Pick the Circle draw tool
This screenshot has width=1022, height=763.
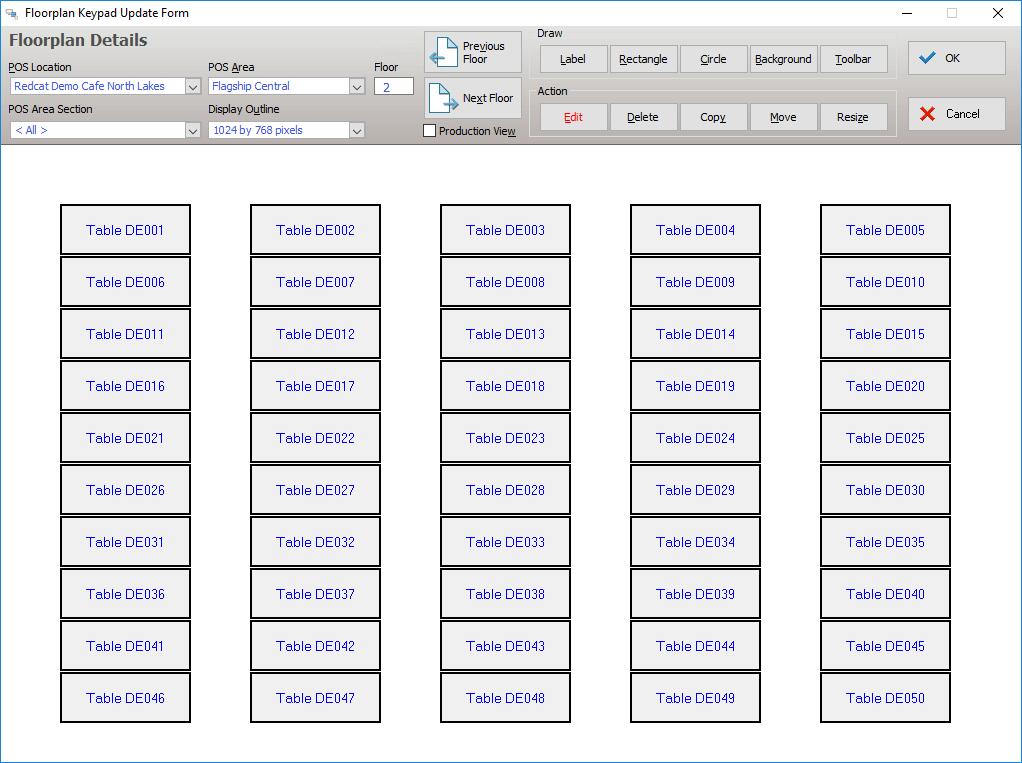pos(713,59)
